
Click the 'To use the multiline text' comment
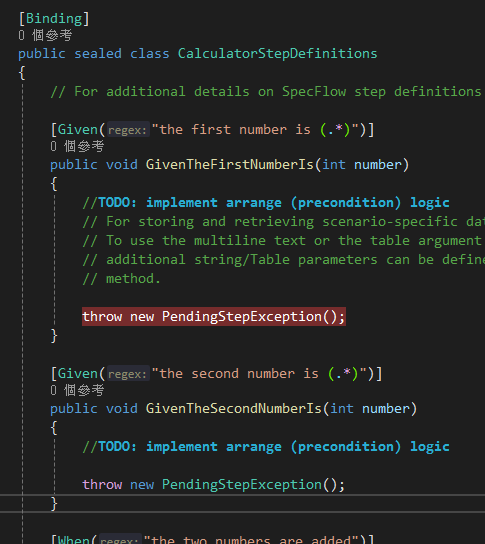pyautogui.click(x=282, y=241)
